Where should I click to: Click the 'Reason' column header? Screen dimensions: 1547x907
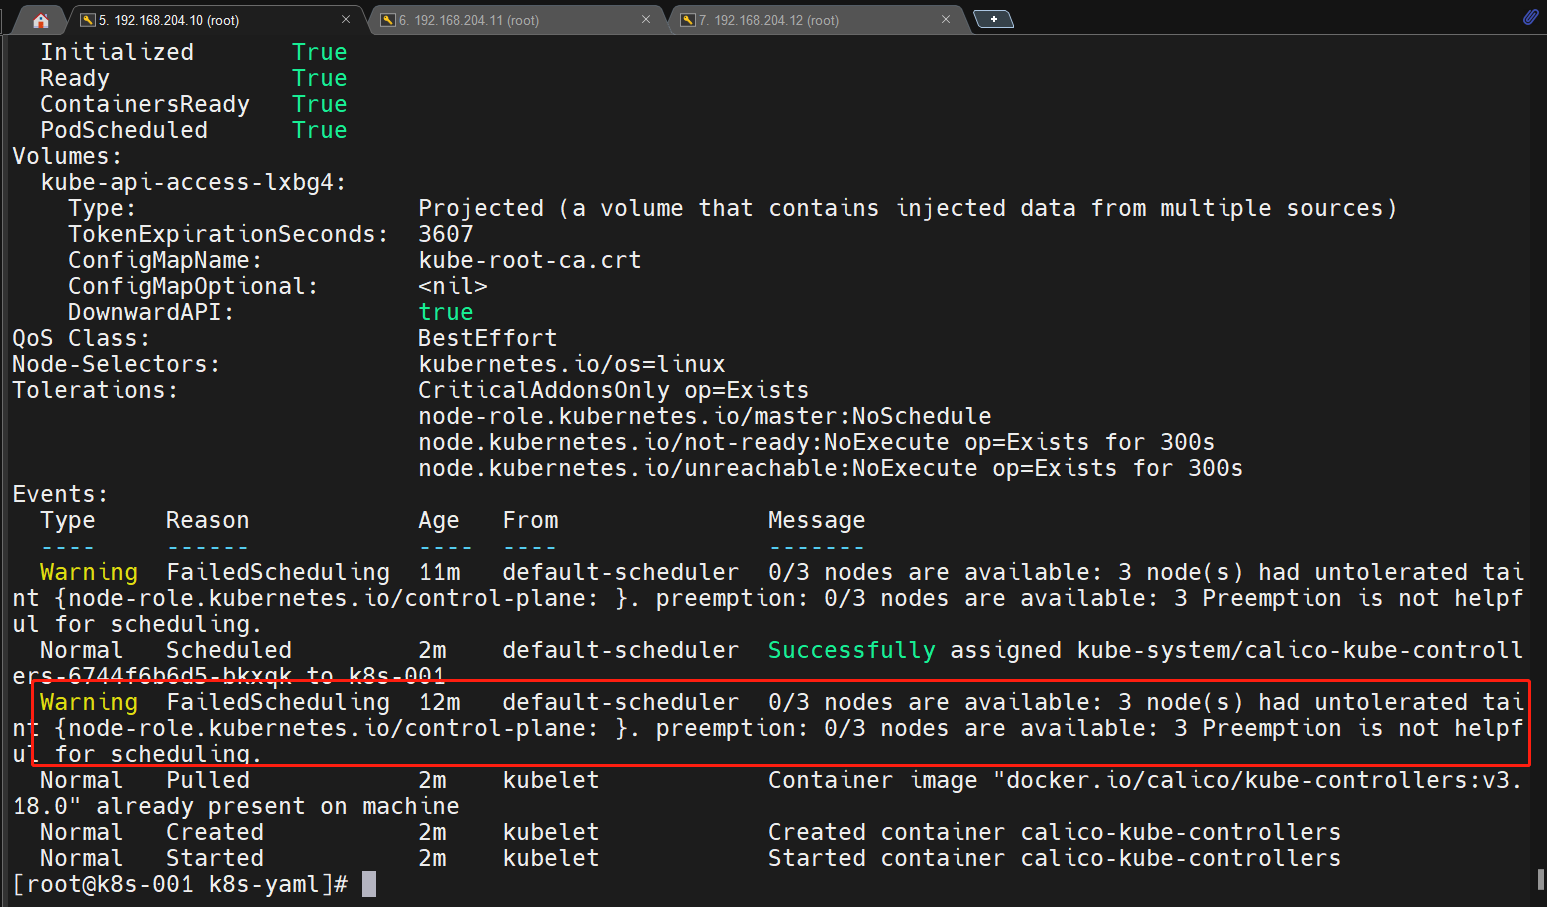(x=208, y=520)
